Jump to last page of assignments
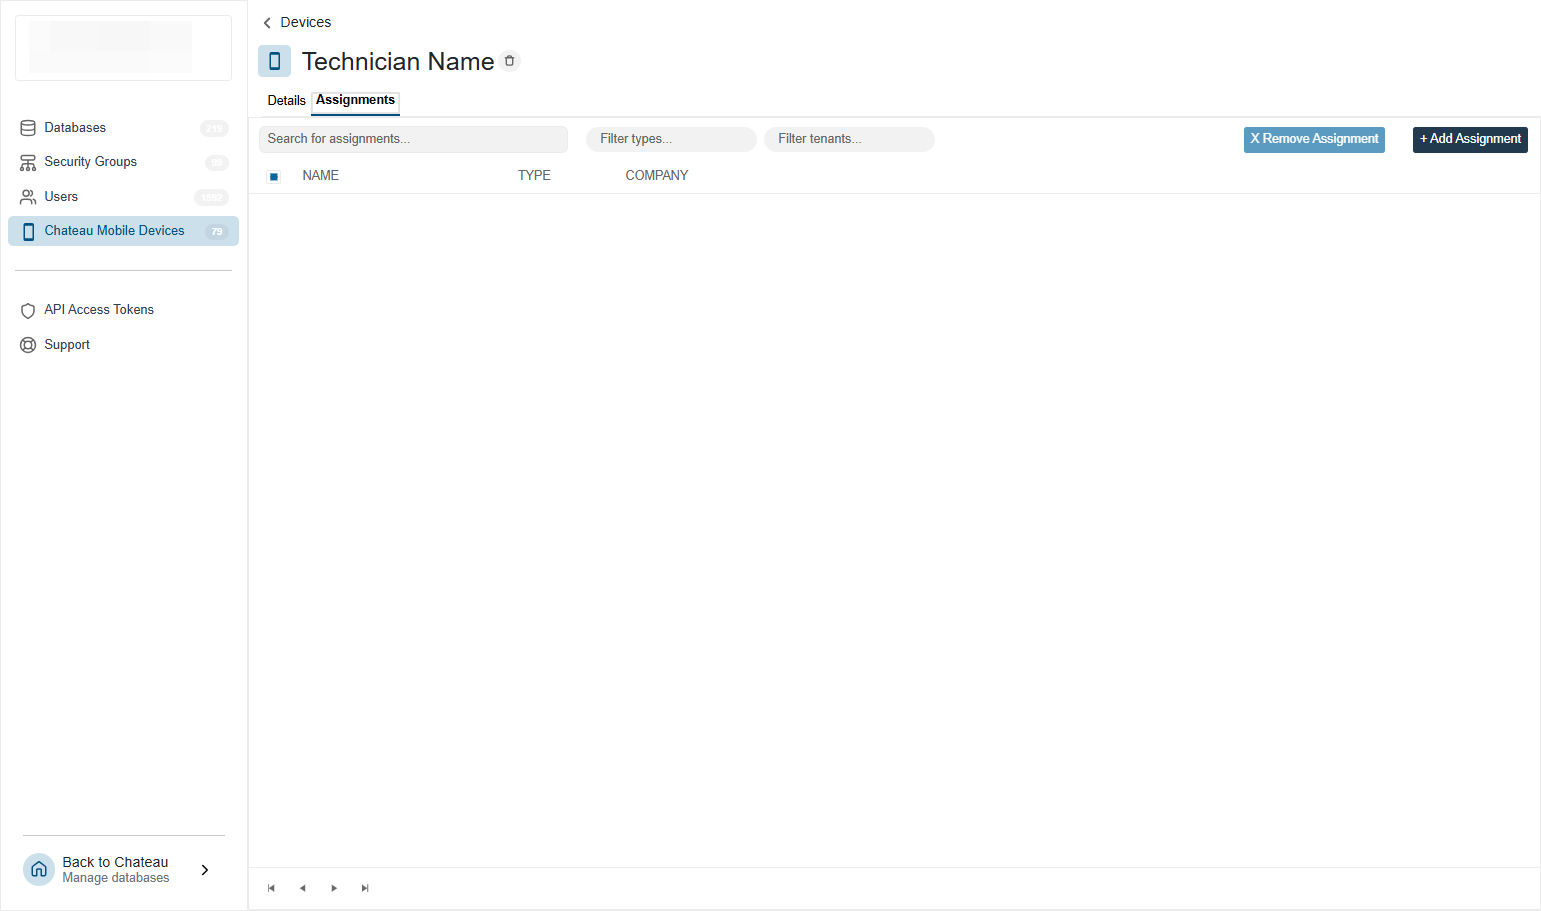1541x911 pixels. (x=365, y=888)
